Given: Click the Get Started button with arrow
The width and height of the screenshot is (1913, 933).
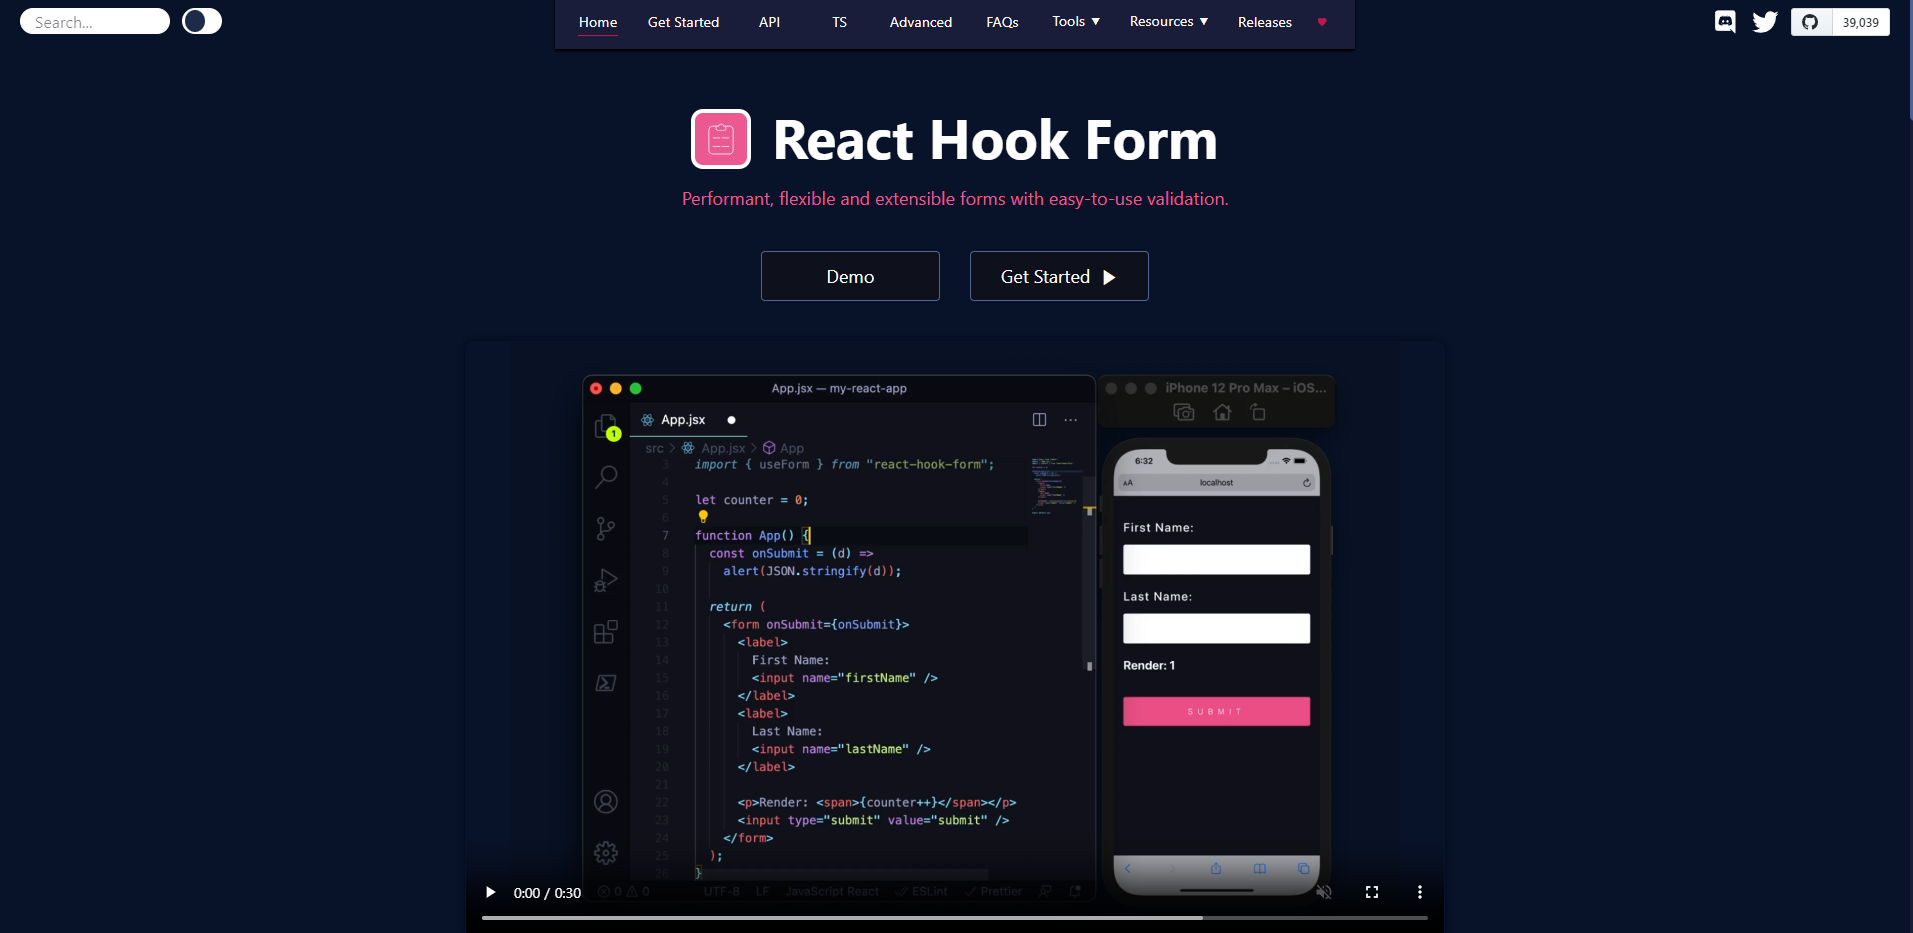Looking at the screenshot, I should click(1058, 276).
